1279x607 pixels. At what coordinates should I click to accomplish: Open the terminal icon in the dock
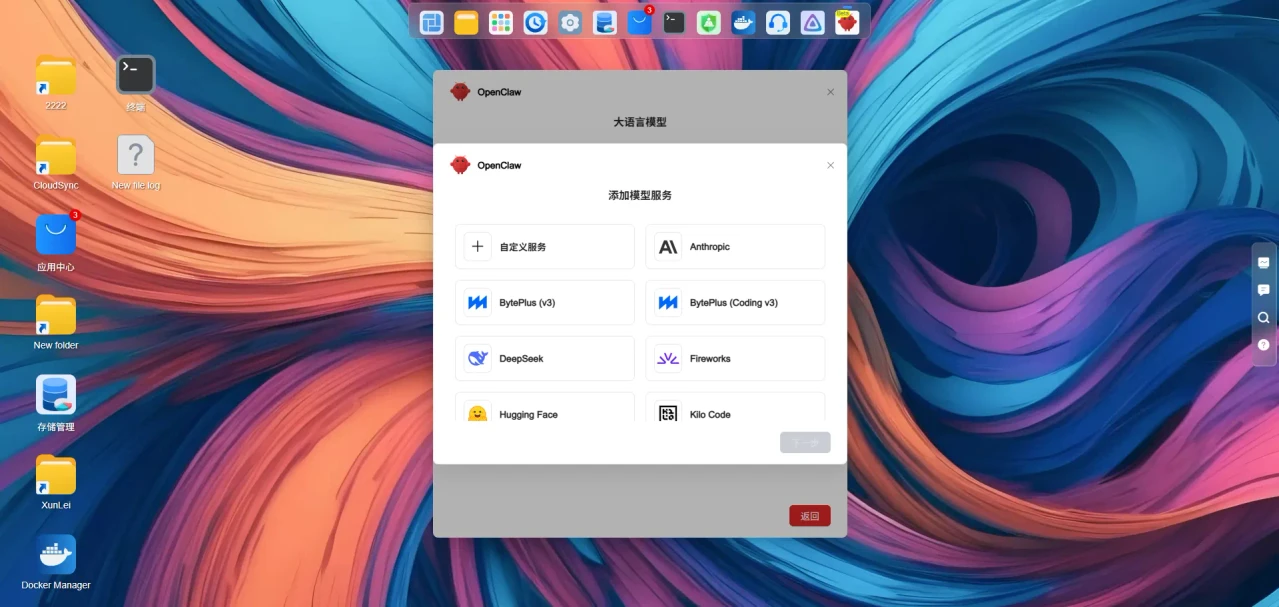pyautogui.click(x=674, y=22)
